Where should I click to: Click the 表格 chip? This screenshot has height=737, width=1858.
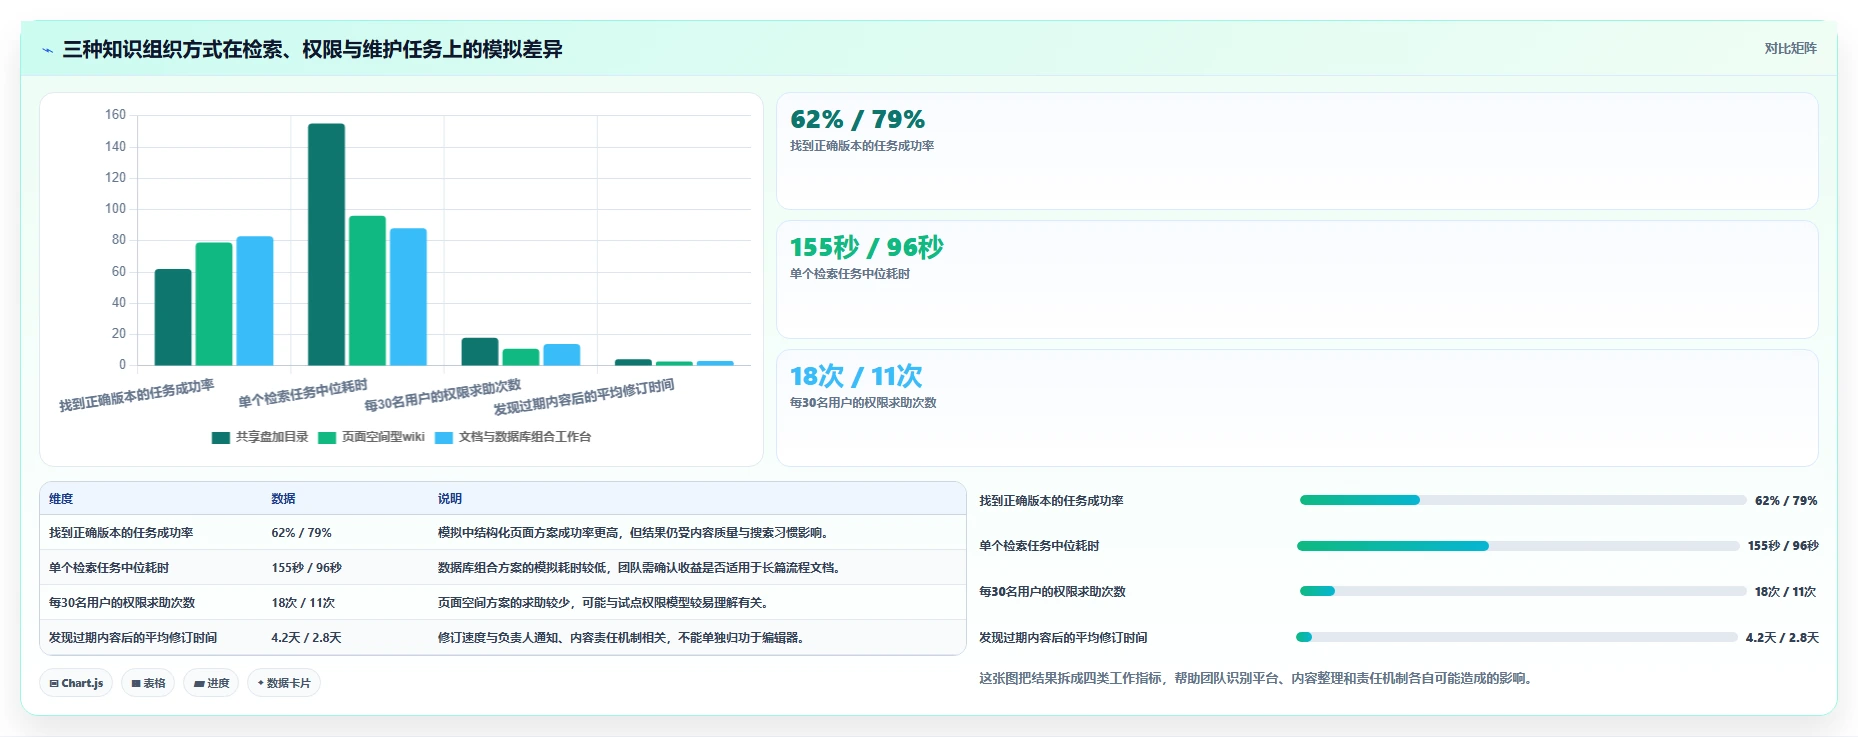[x=148, y=683]
